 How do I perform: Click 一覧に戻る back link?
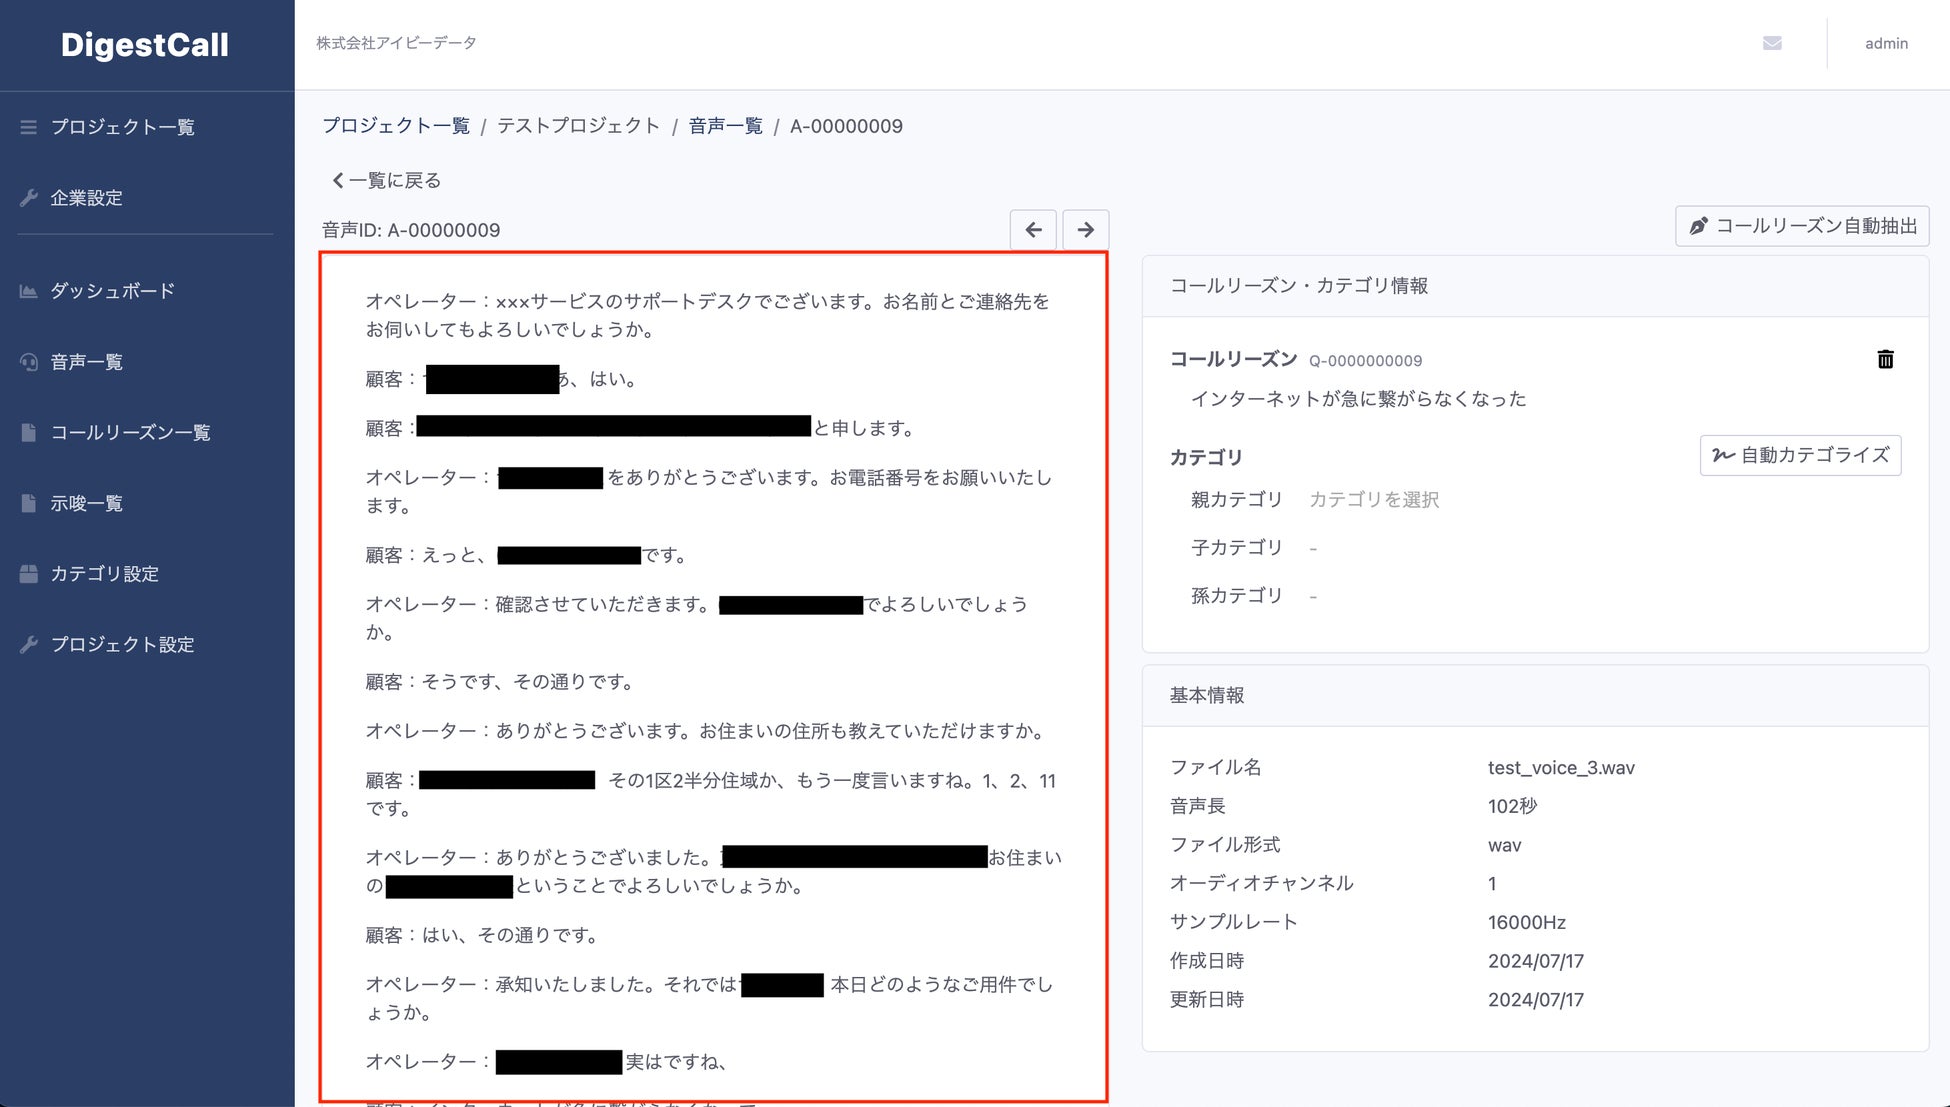(x=387, y=181)
